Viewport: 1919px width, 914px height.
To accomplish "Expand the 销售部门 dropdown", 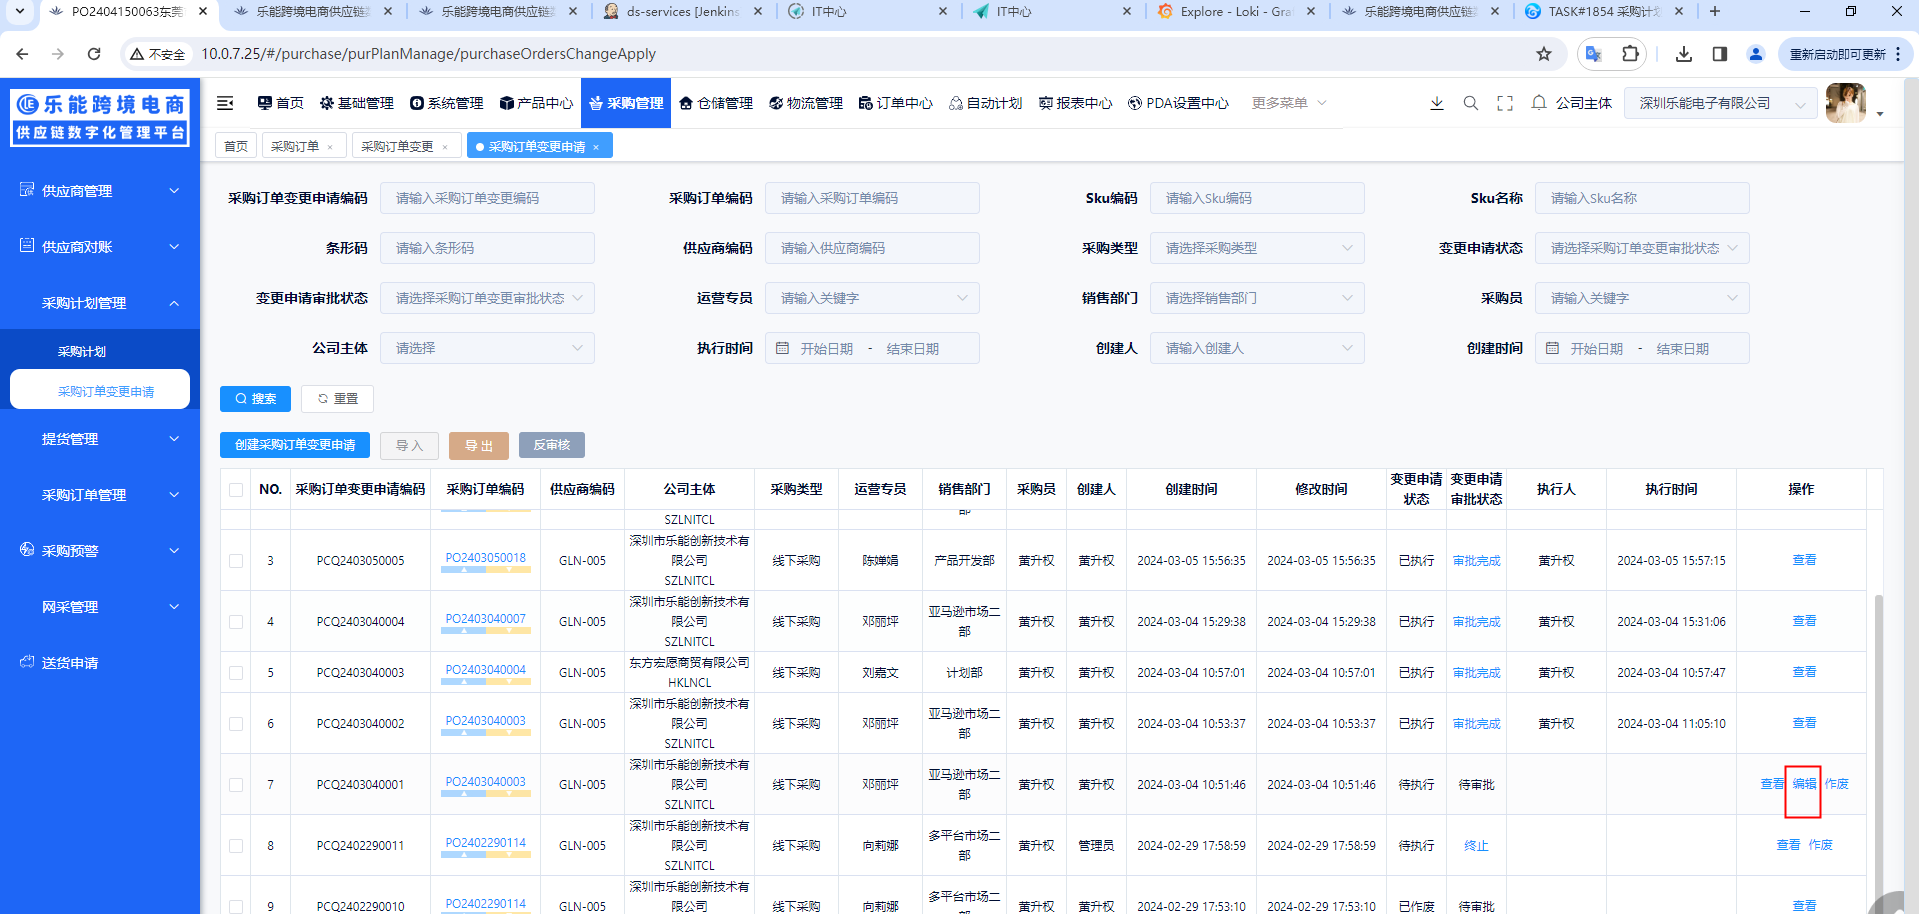I will pos(1256,297).
